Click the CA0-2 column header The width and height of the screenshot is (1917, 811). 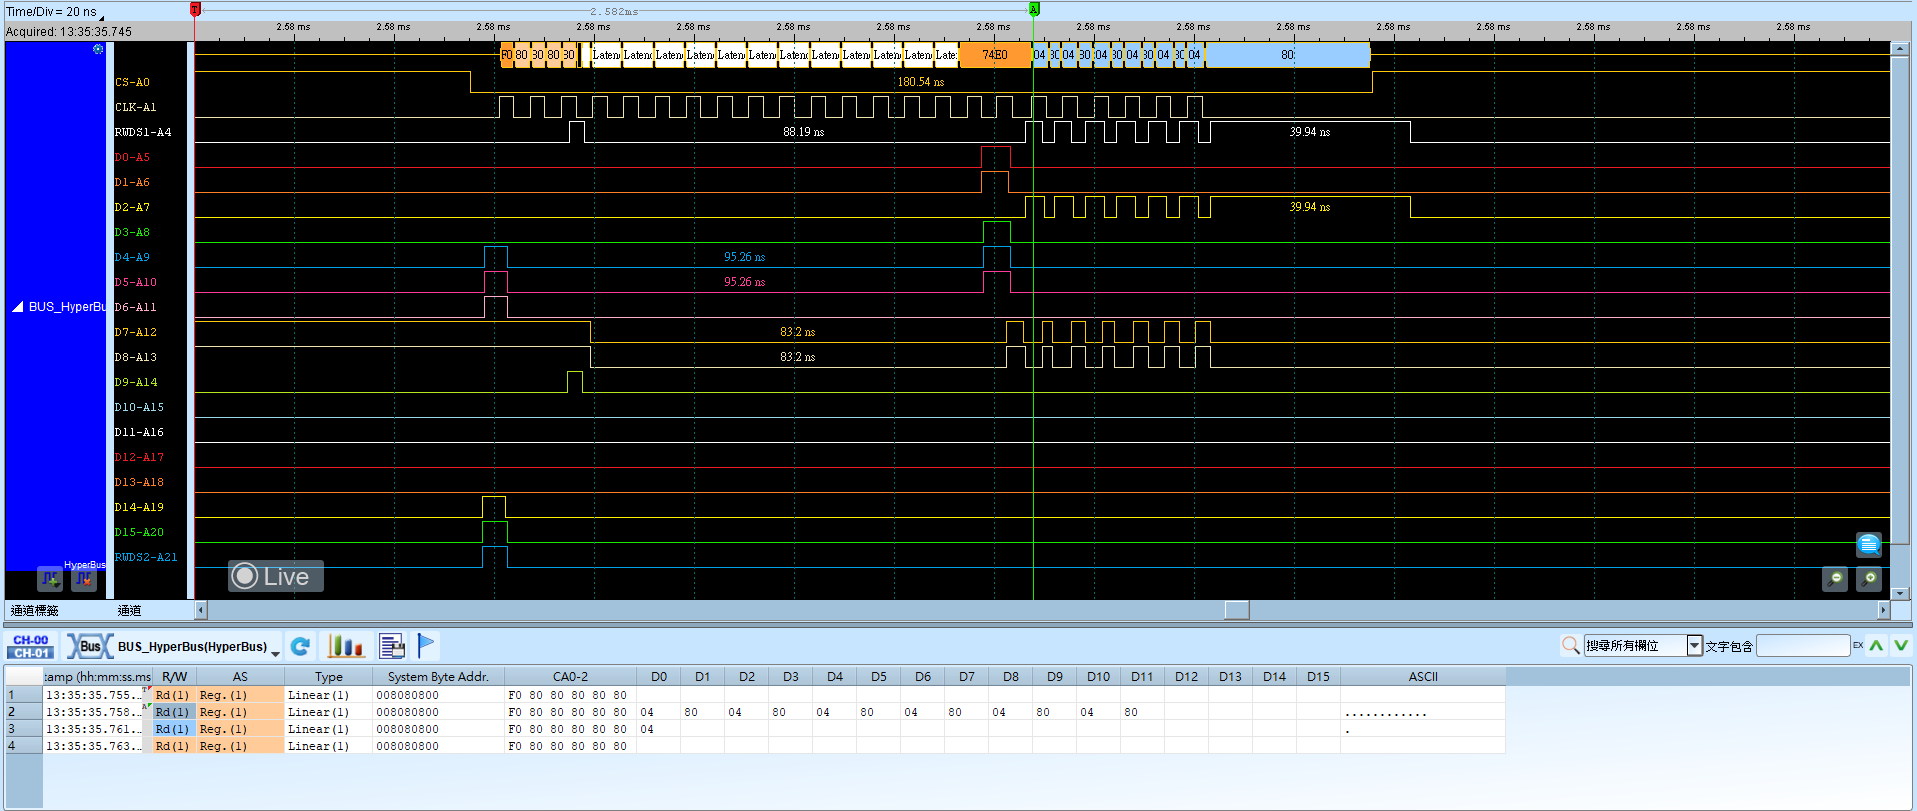click(x=570, y=677)
